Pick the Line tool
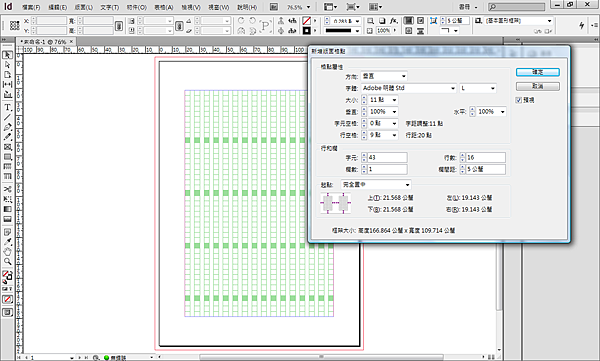The height and width of the screenshot is (361, 600). 7,117
